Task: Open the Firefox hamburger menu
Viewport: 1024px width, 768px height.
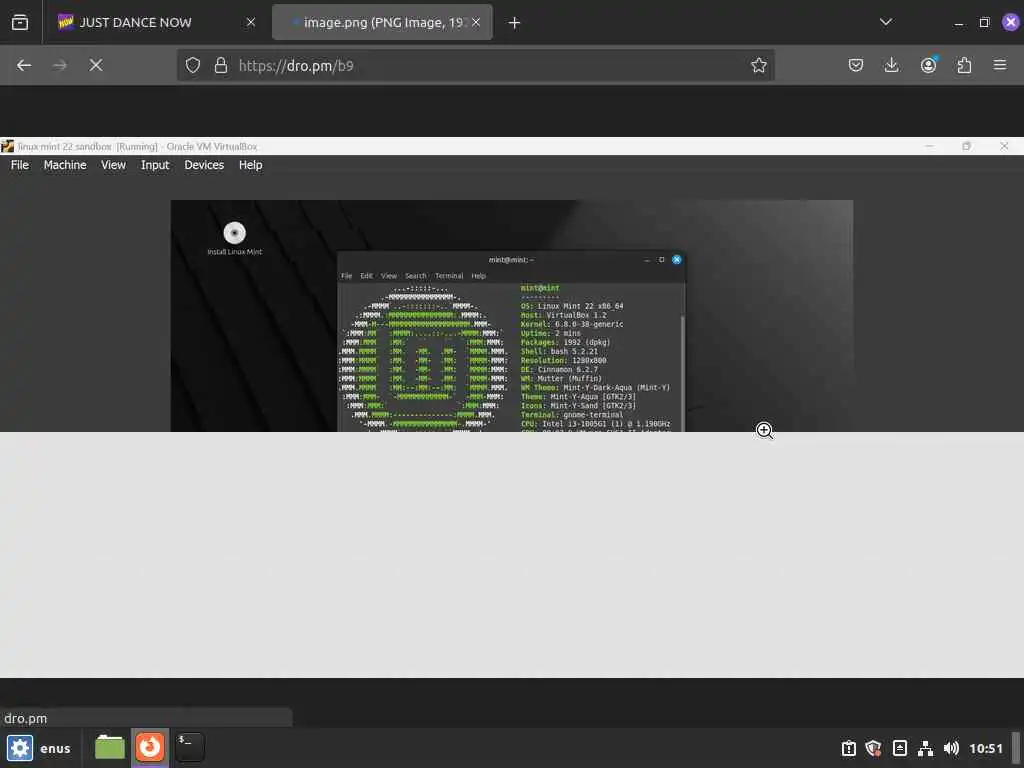Action: click(x=1000, y=65)
